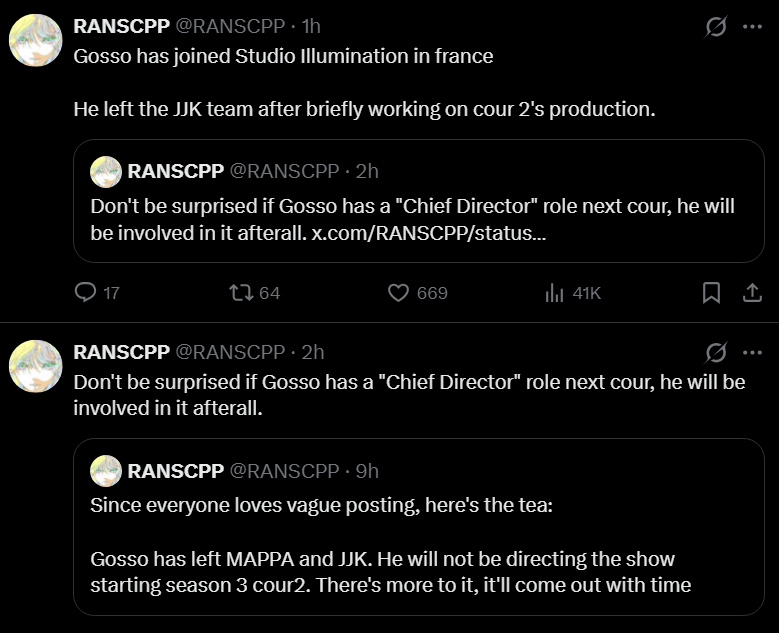Viewport: 779px width, 633px height.
Task: Click @RANSCPP handle on second tweet
Action: click(230, 352)
